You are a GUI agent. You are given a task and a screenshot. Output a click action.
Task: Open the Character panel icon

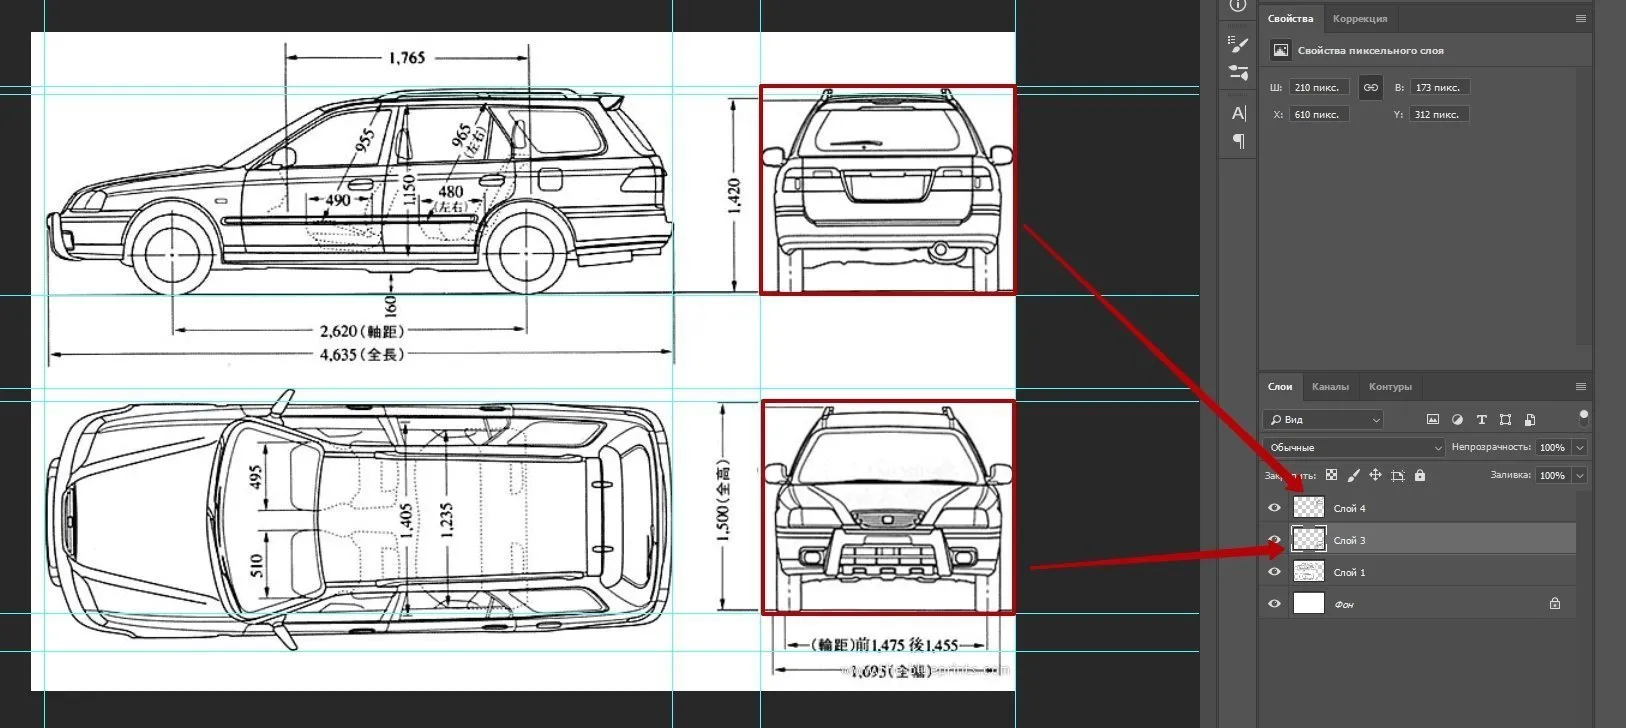pyautogui.click(x=1238, y=114)
